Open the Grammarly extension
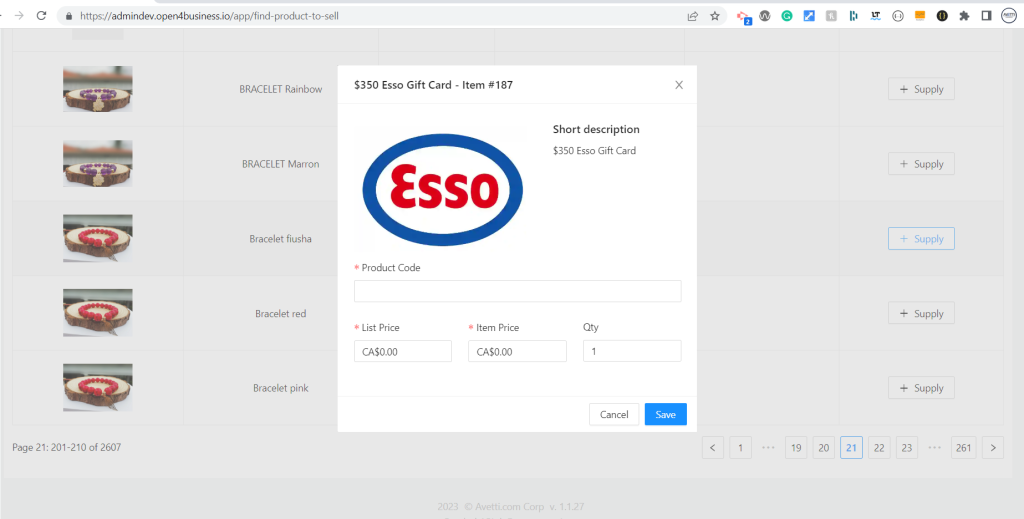Image resolution: width=1024 pixels, height=519 pixels. (x=787, y=16)
